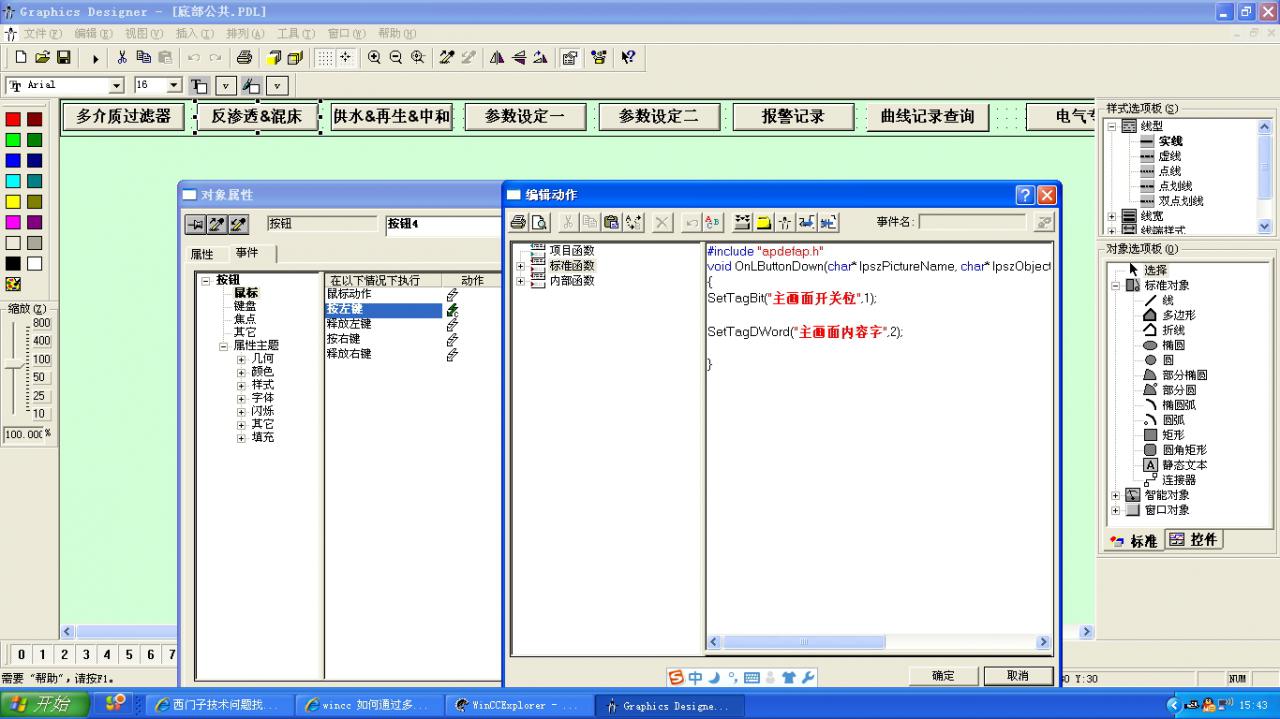Toggle the snap to grid icon in toolbar

point(346,58)
